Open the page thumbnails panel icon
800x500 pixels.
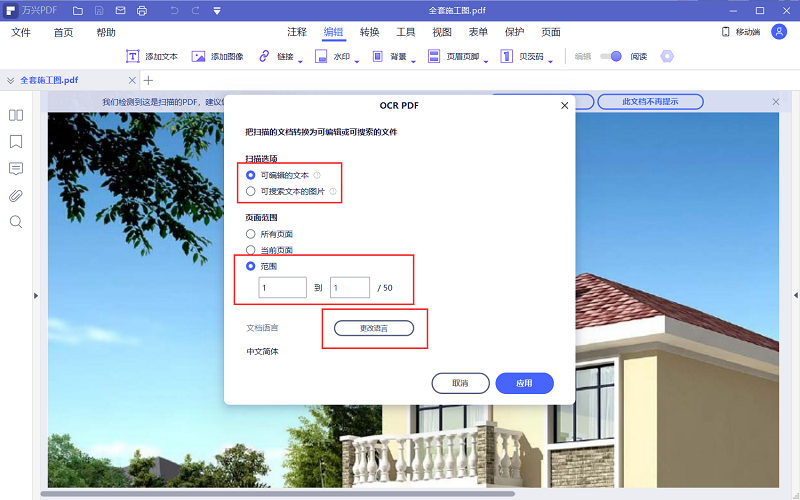click(x=16, y=115)
